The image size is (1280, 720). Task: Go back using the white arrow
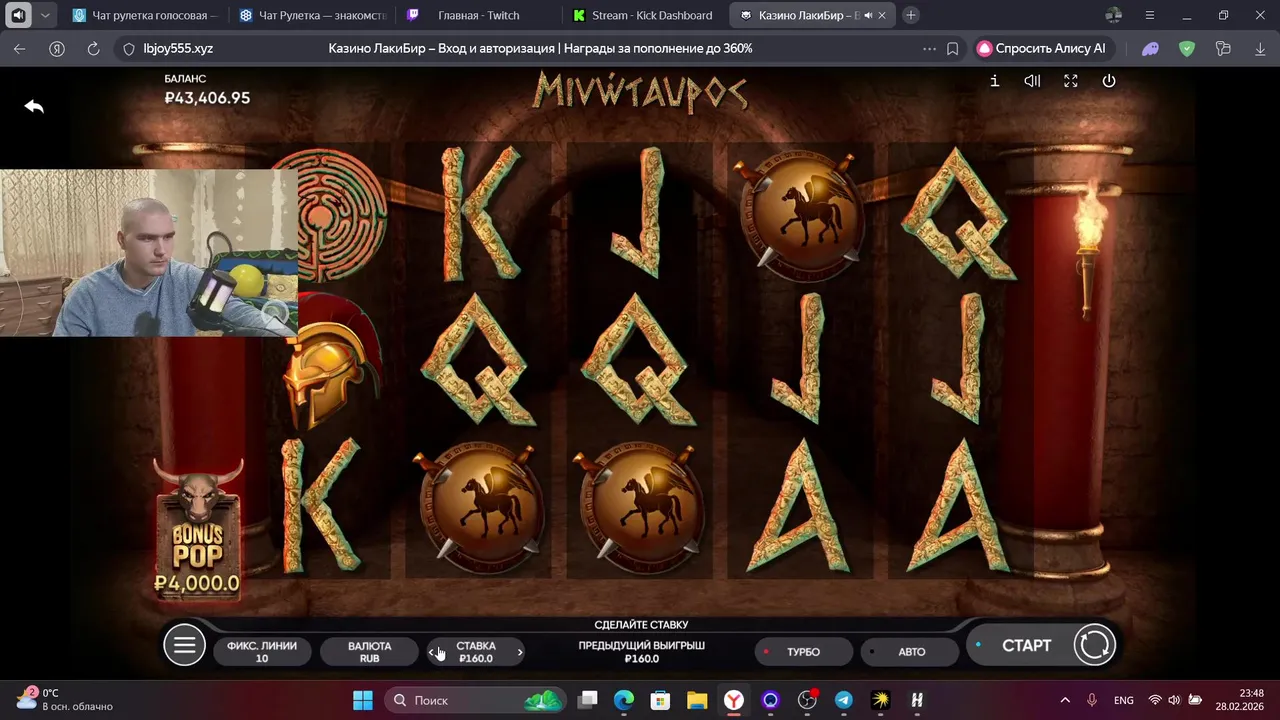coord(34,106)
